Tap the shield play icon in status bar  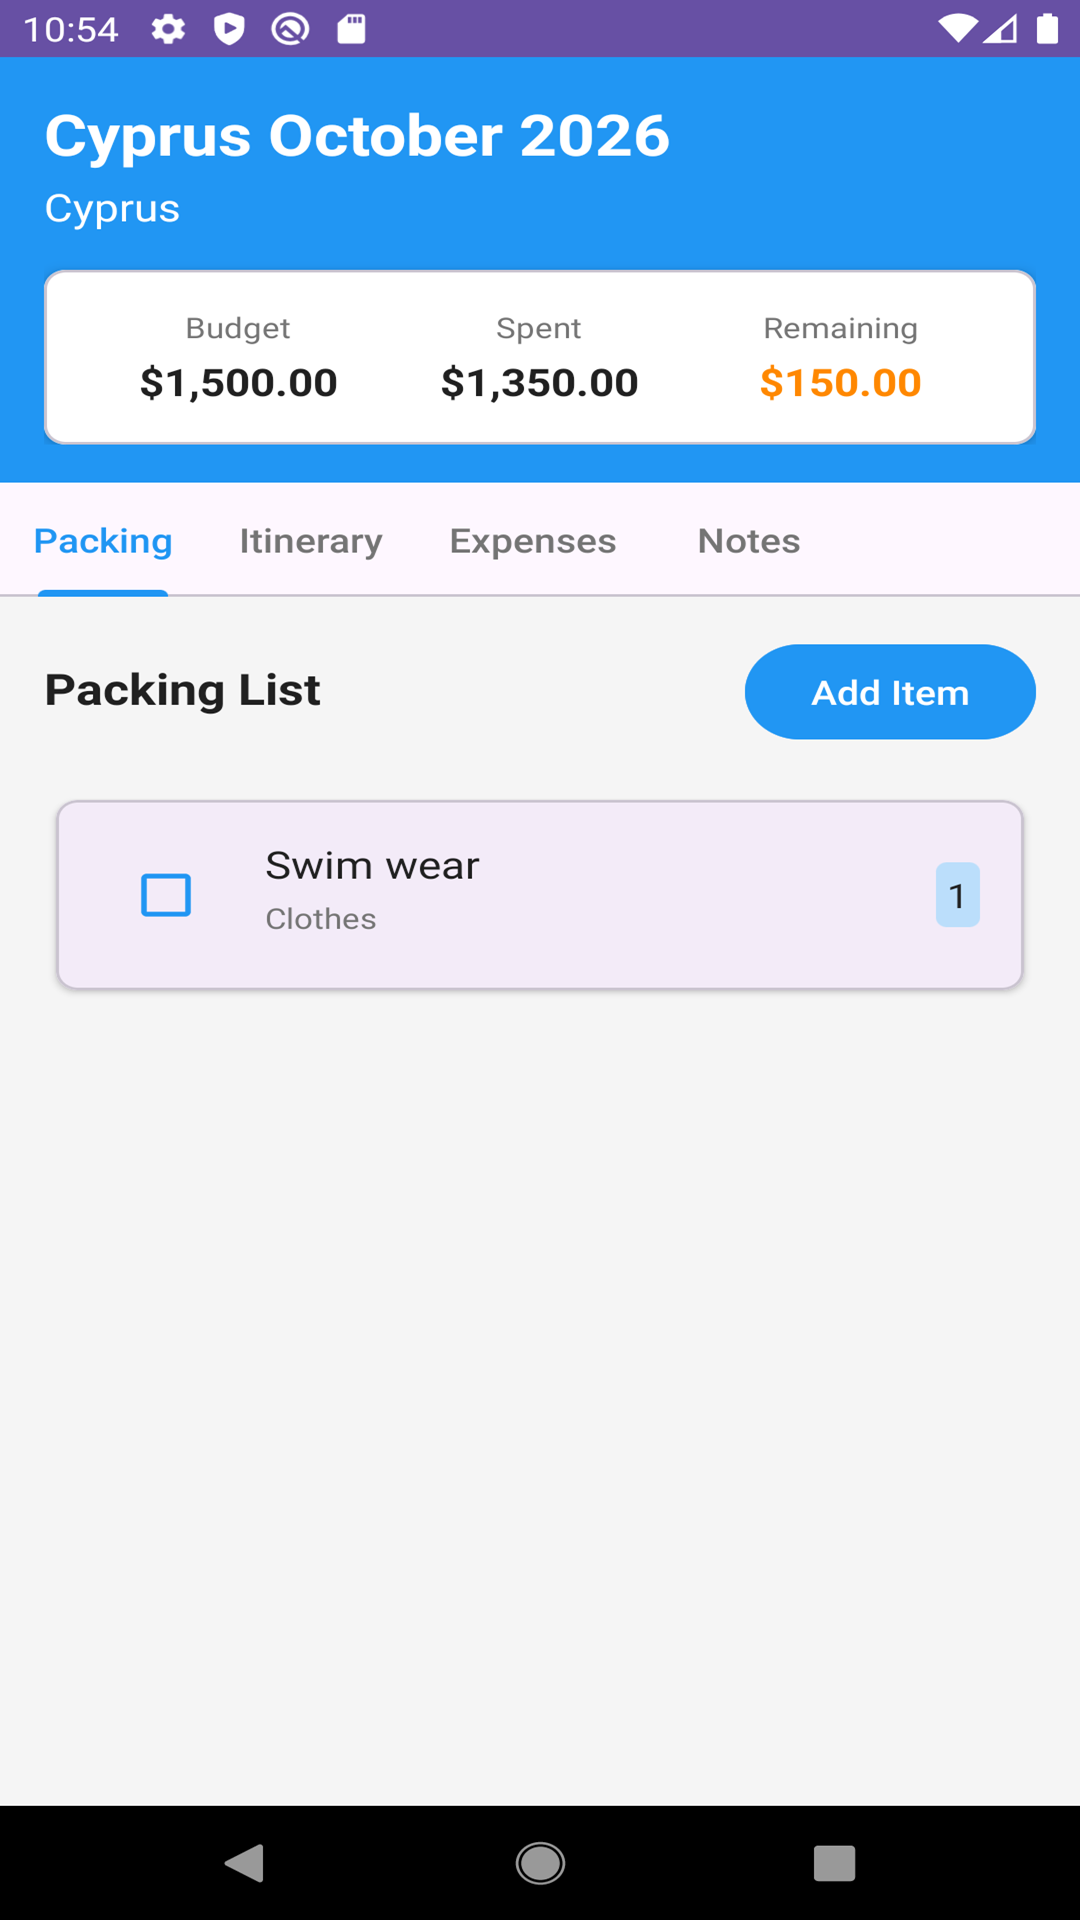[x=229, y=29]
